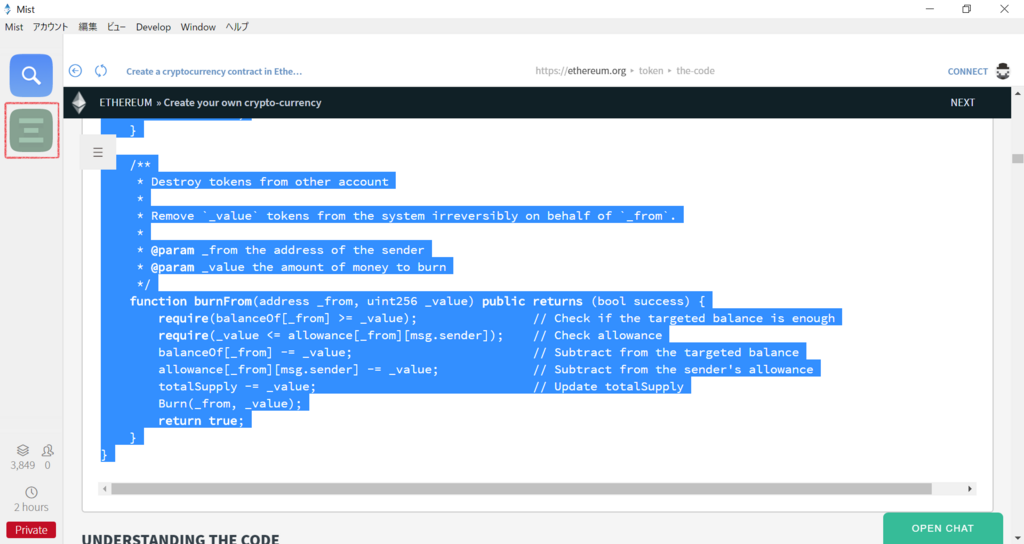
Task: Click the '// Subtract from the targeted balance' comment
Action: (x=666, y=352)
